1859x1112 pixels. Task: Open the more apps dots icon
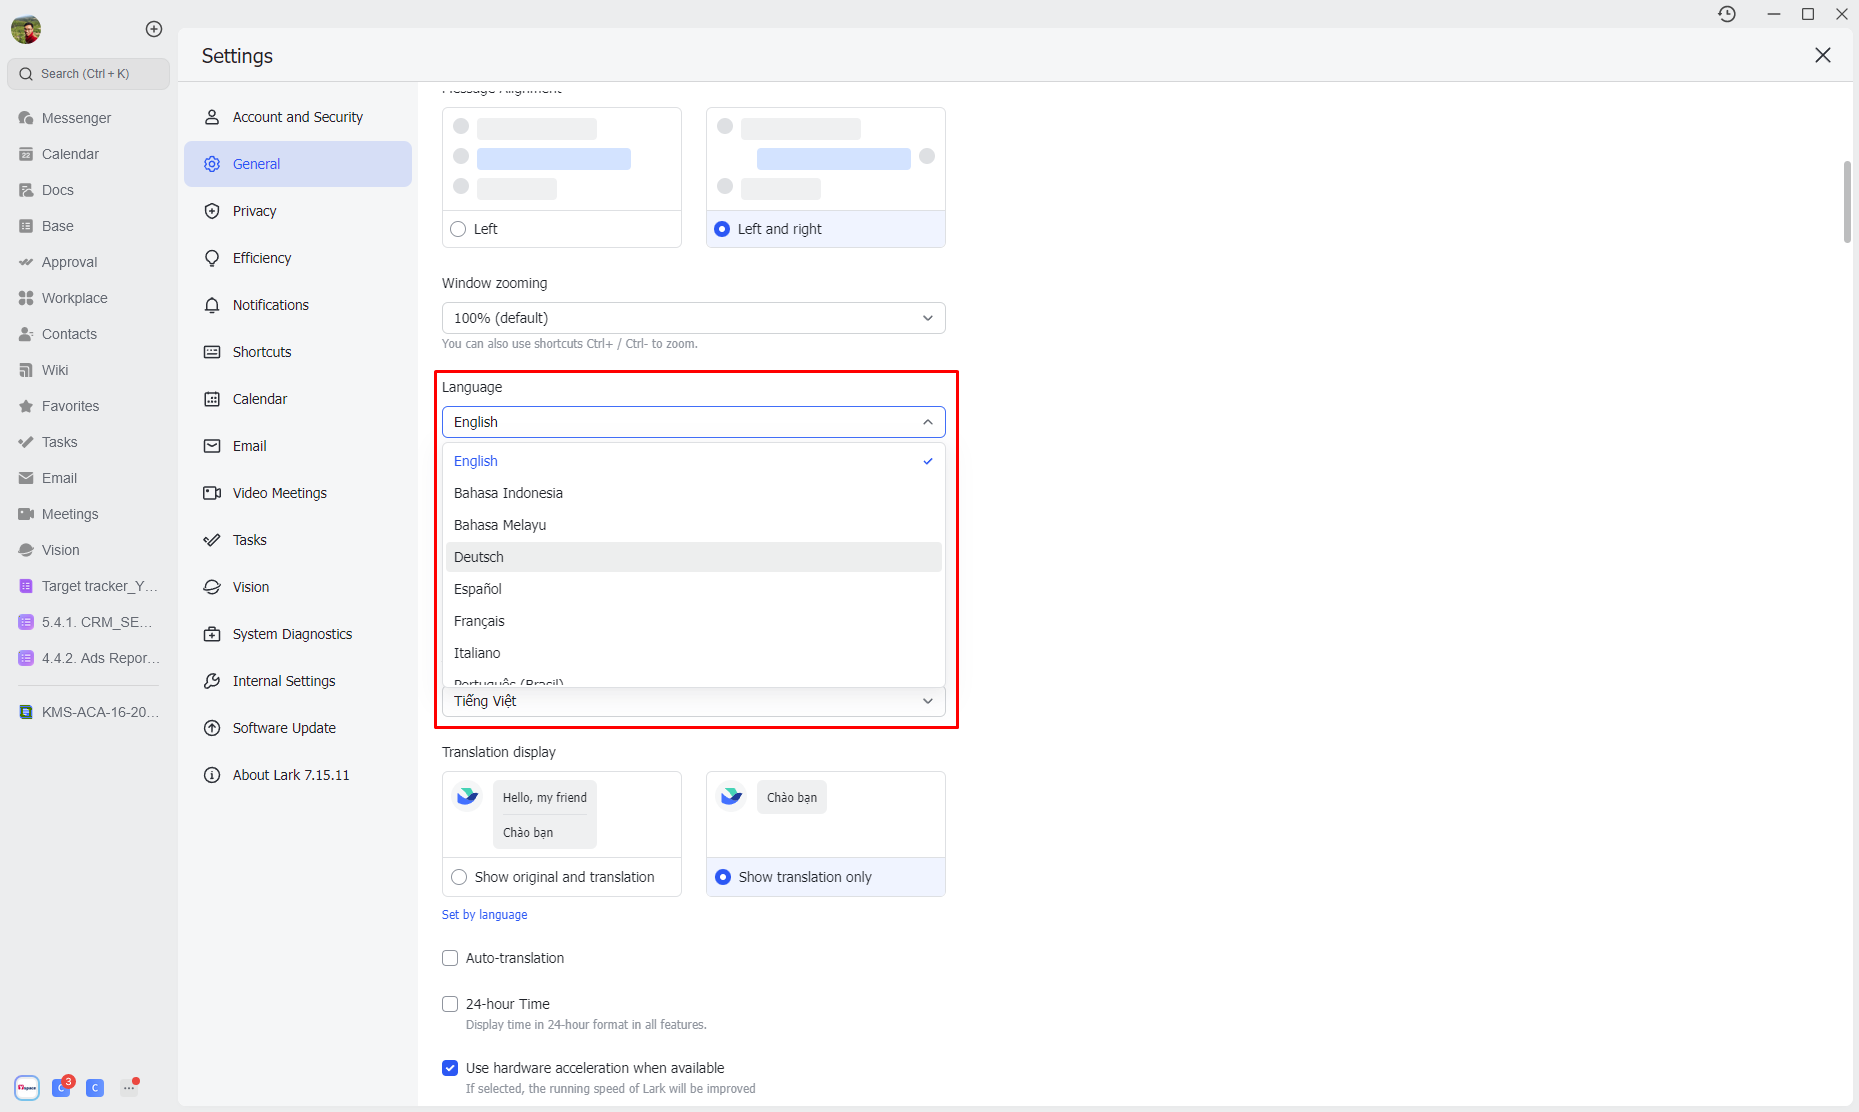129,1087
